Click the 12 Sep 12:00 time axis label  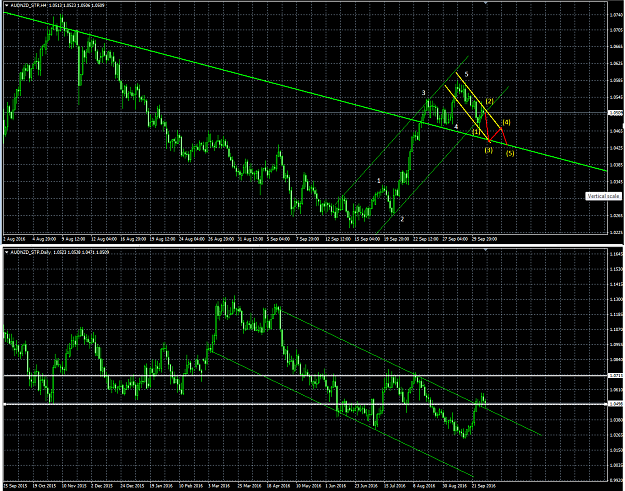pyautogui.click(x=339, y=239)
